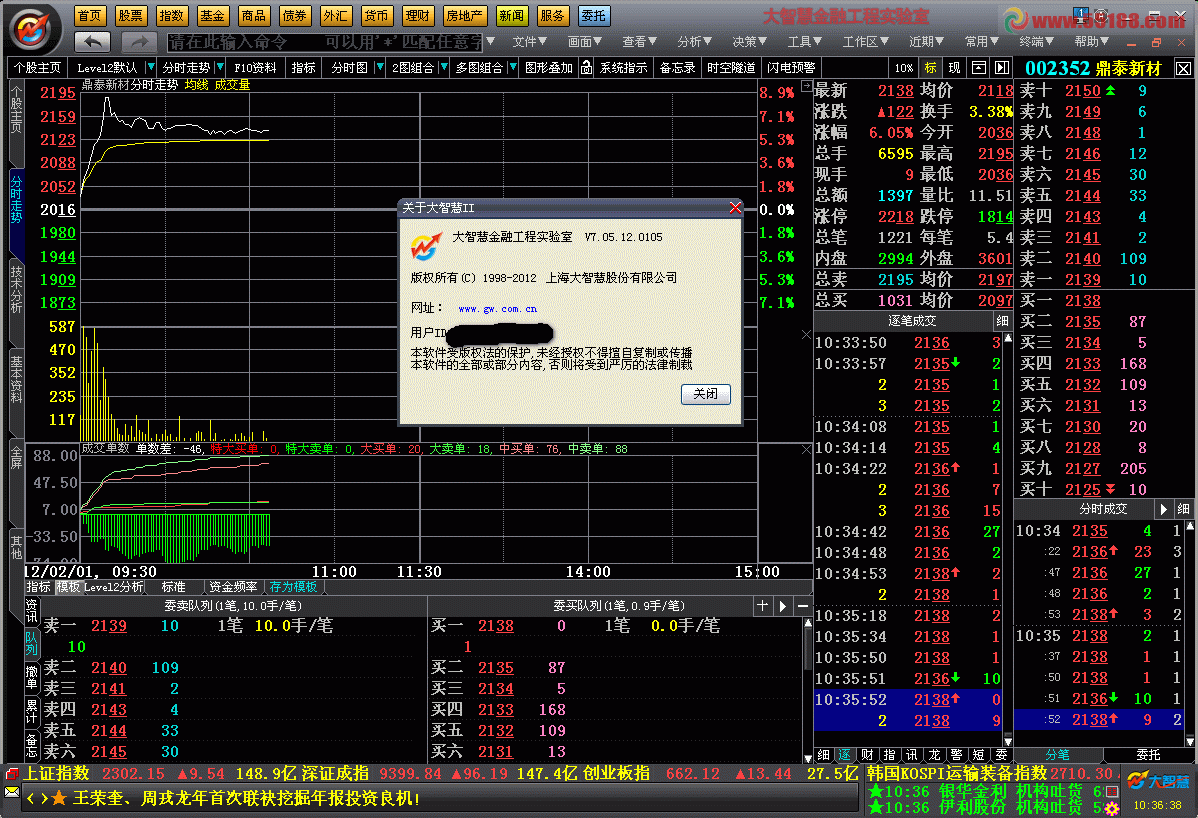1198x818 pixels.
Task: Open the Level2默认 dropdown arrow
Action: [x=151, y=68]
